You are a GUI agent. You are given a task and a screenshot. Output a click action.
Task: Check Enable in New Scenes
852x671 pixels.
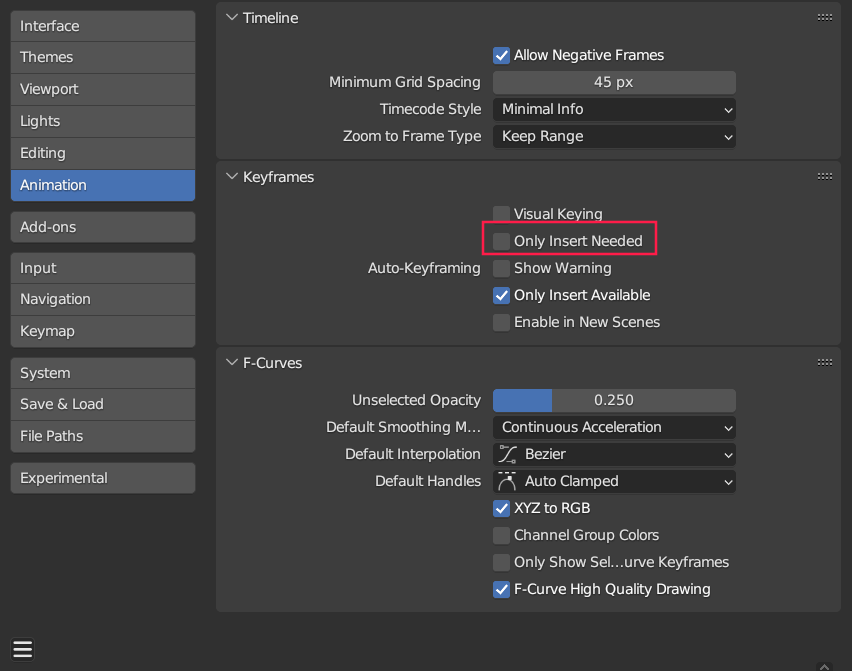pyautogui.click(x=501, y=322)
